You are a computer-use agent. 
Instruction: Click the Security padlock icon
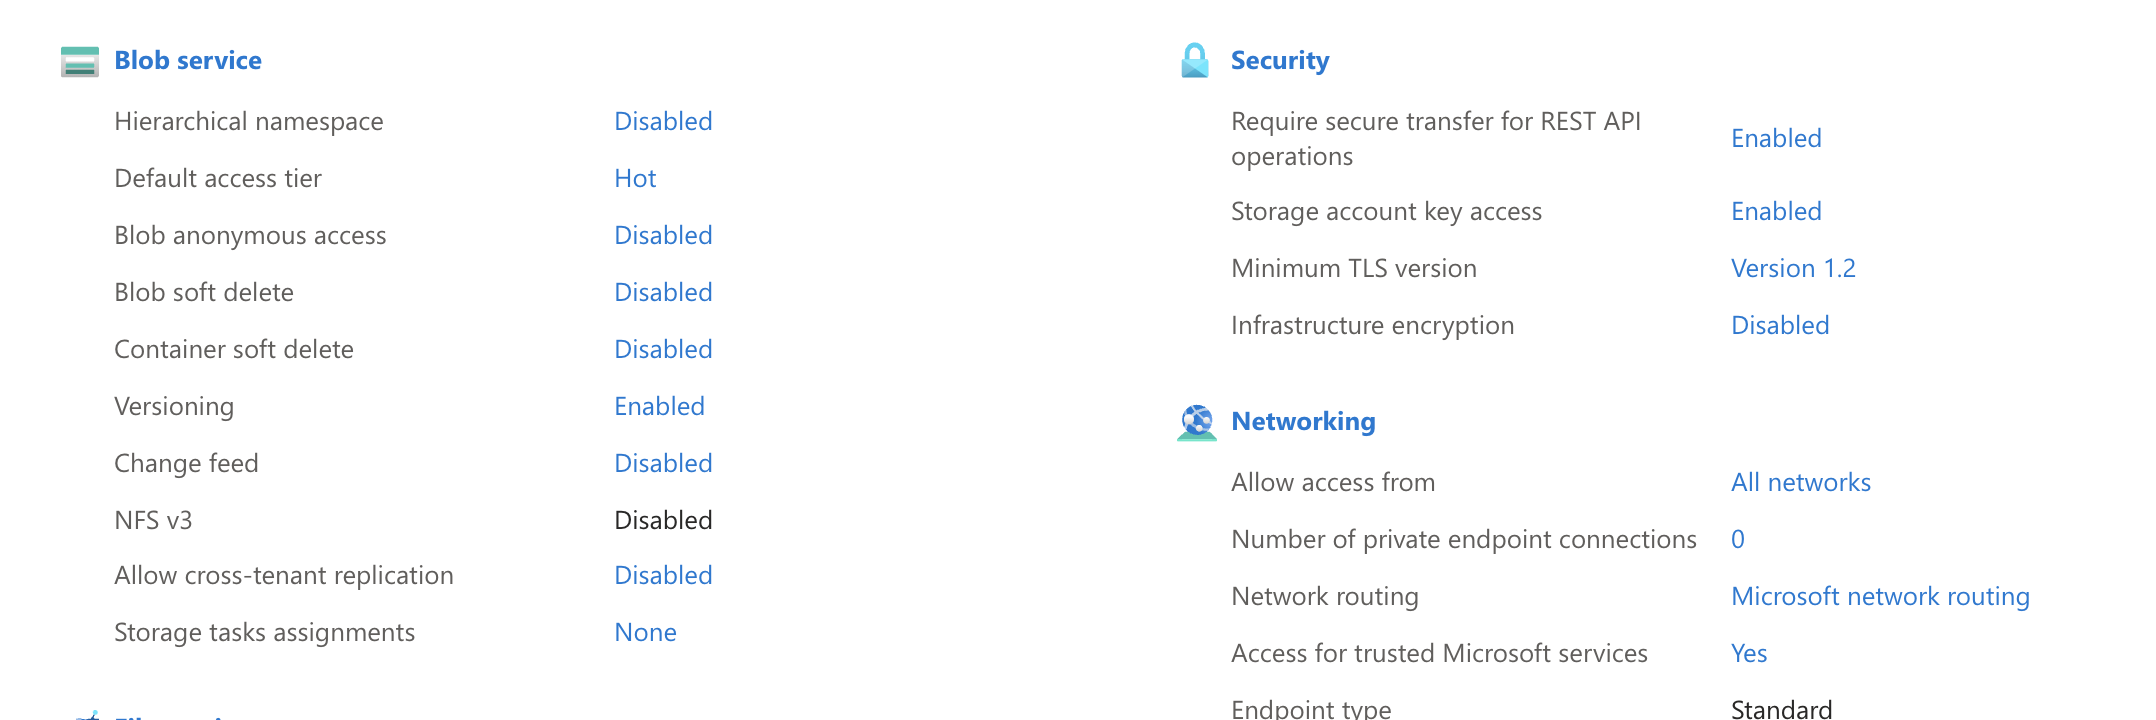point(1195,60)
